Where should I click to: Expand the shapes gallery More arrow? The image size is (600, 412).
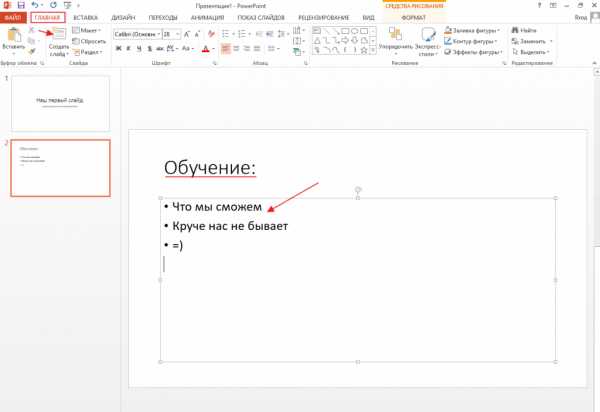tap(373, 50)
